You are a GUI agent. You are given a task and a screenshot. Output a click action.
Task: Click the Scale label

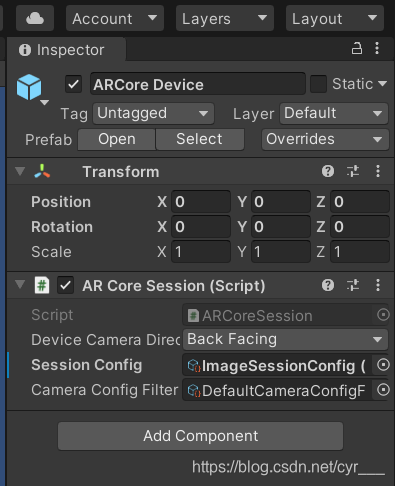point(51,252)
